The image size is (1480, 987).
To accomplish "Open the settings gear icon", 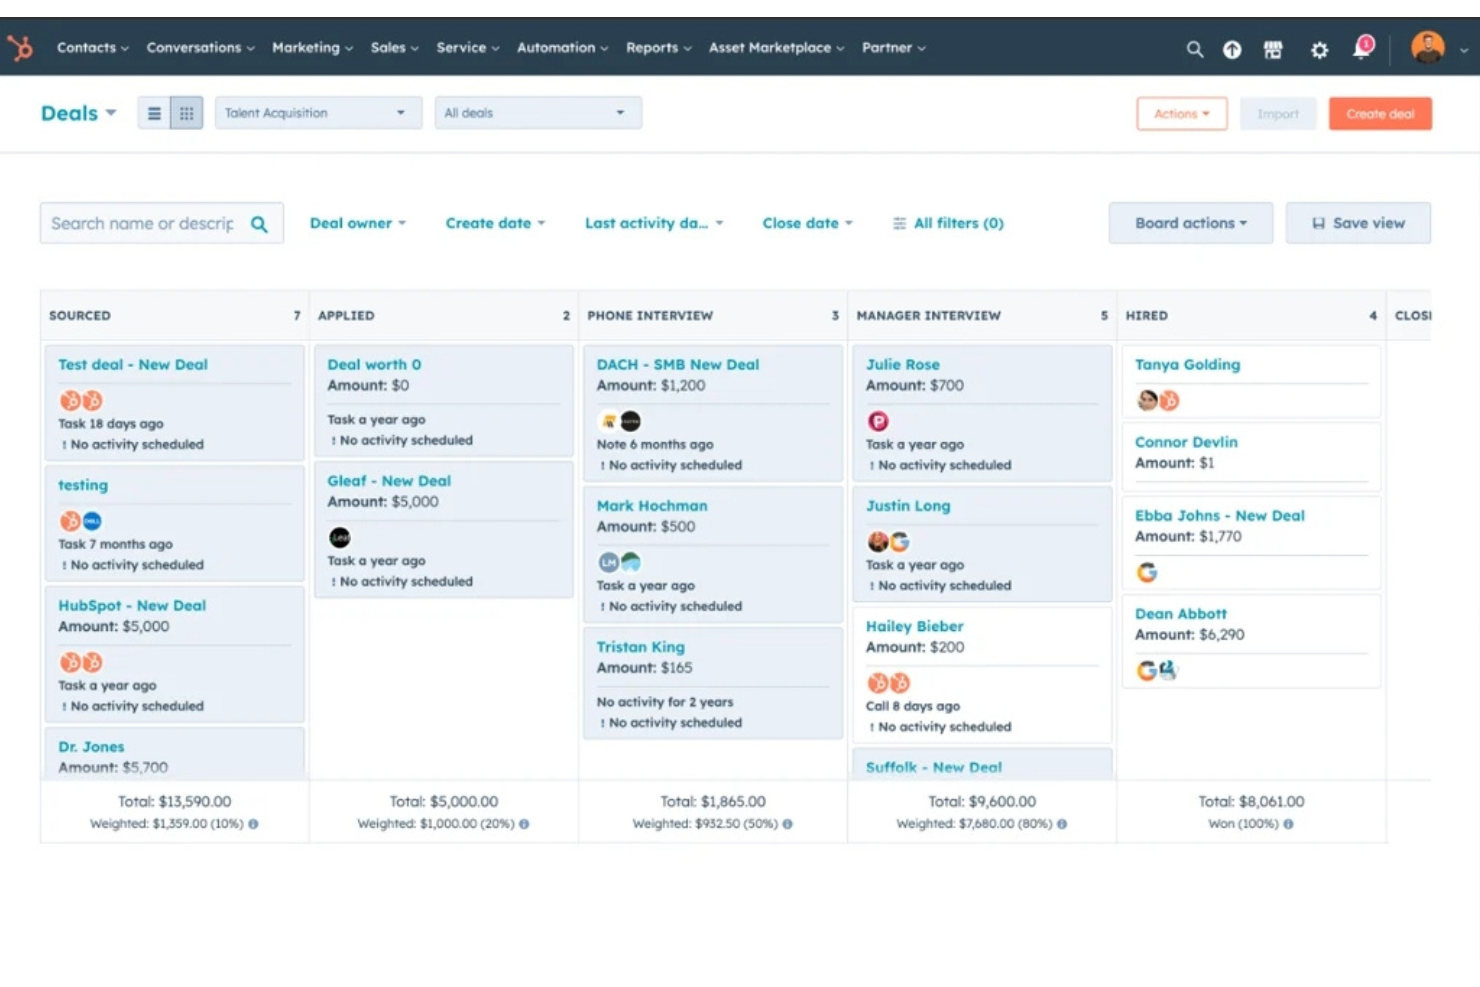I will (1319, 48).
